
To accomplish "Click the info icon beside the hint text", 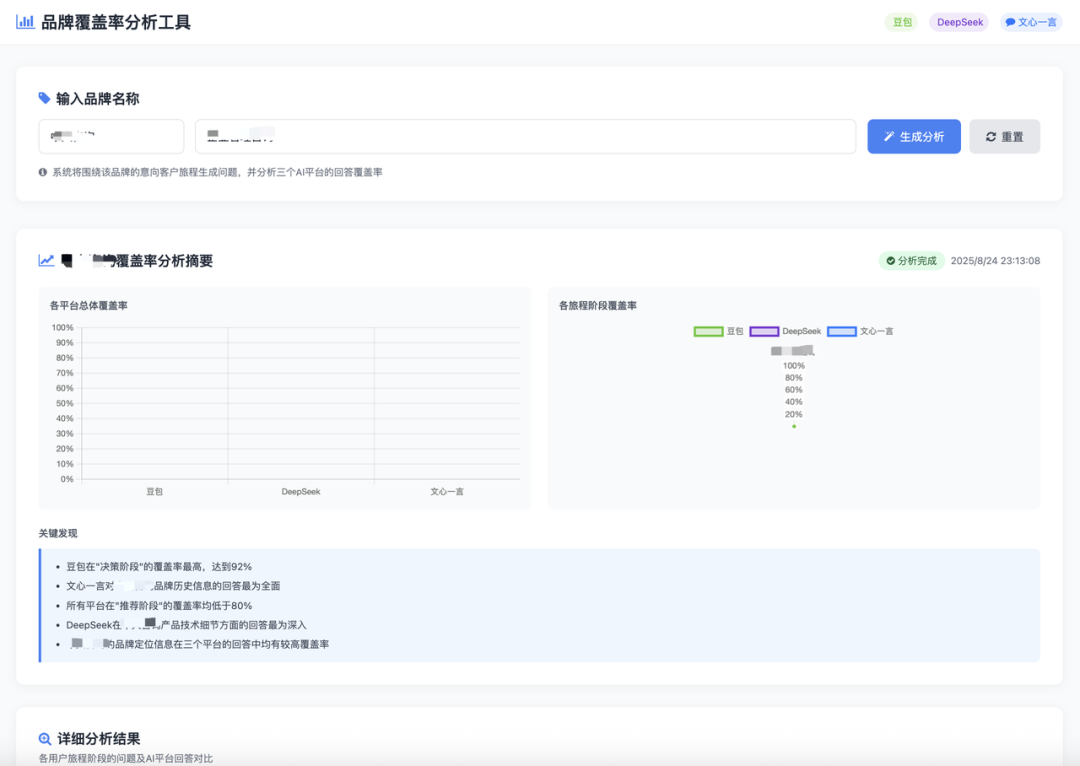I will (x=43, y=172).
